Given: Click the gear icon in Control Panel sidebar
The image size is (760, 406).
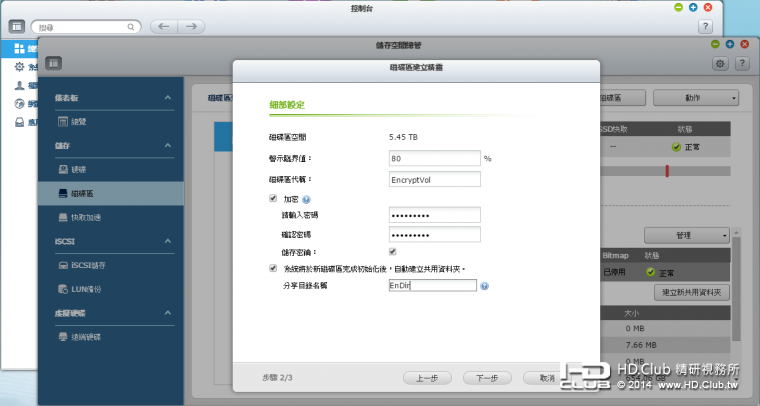Looking at the screenshot, I should [19, 66].
